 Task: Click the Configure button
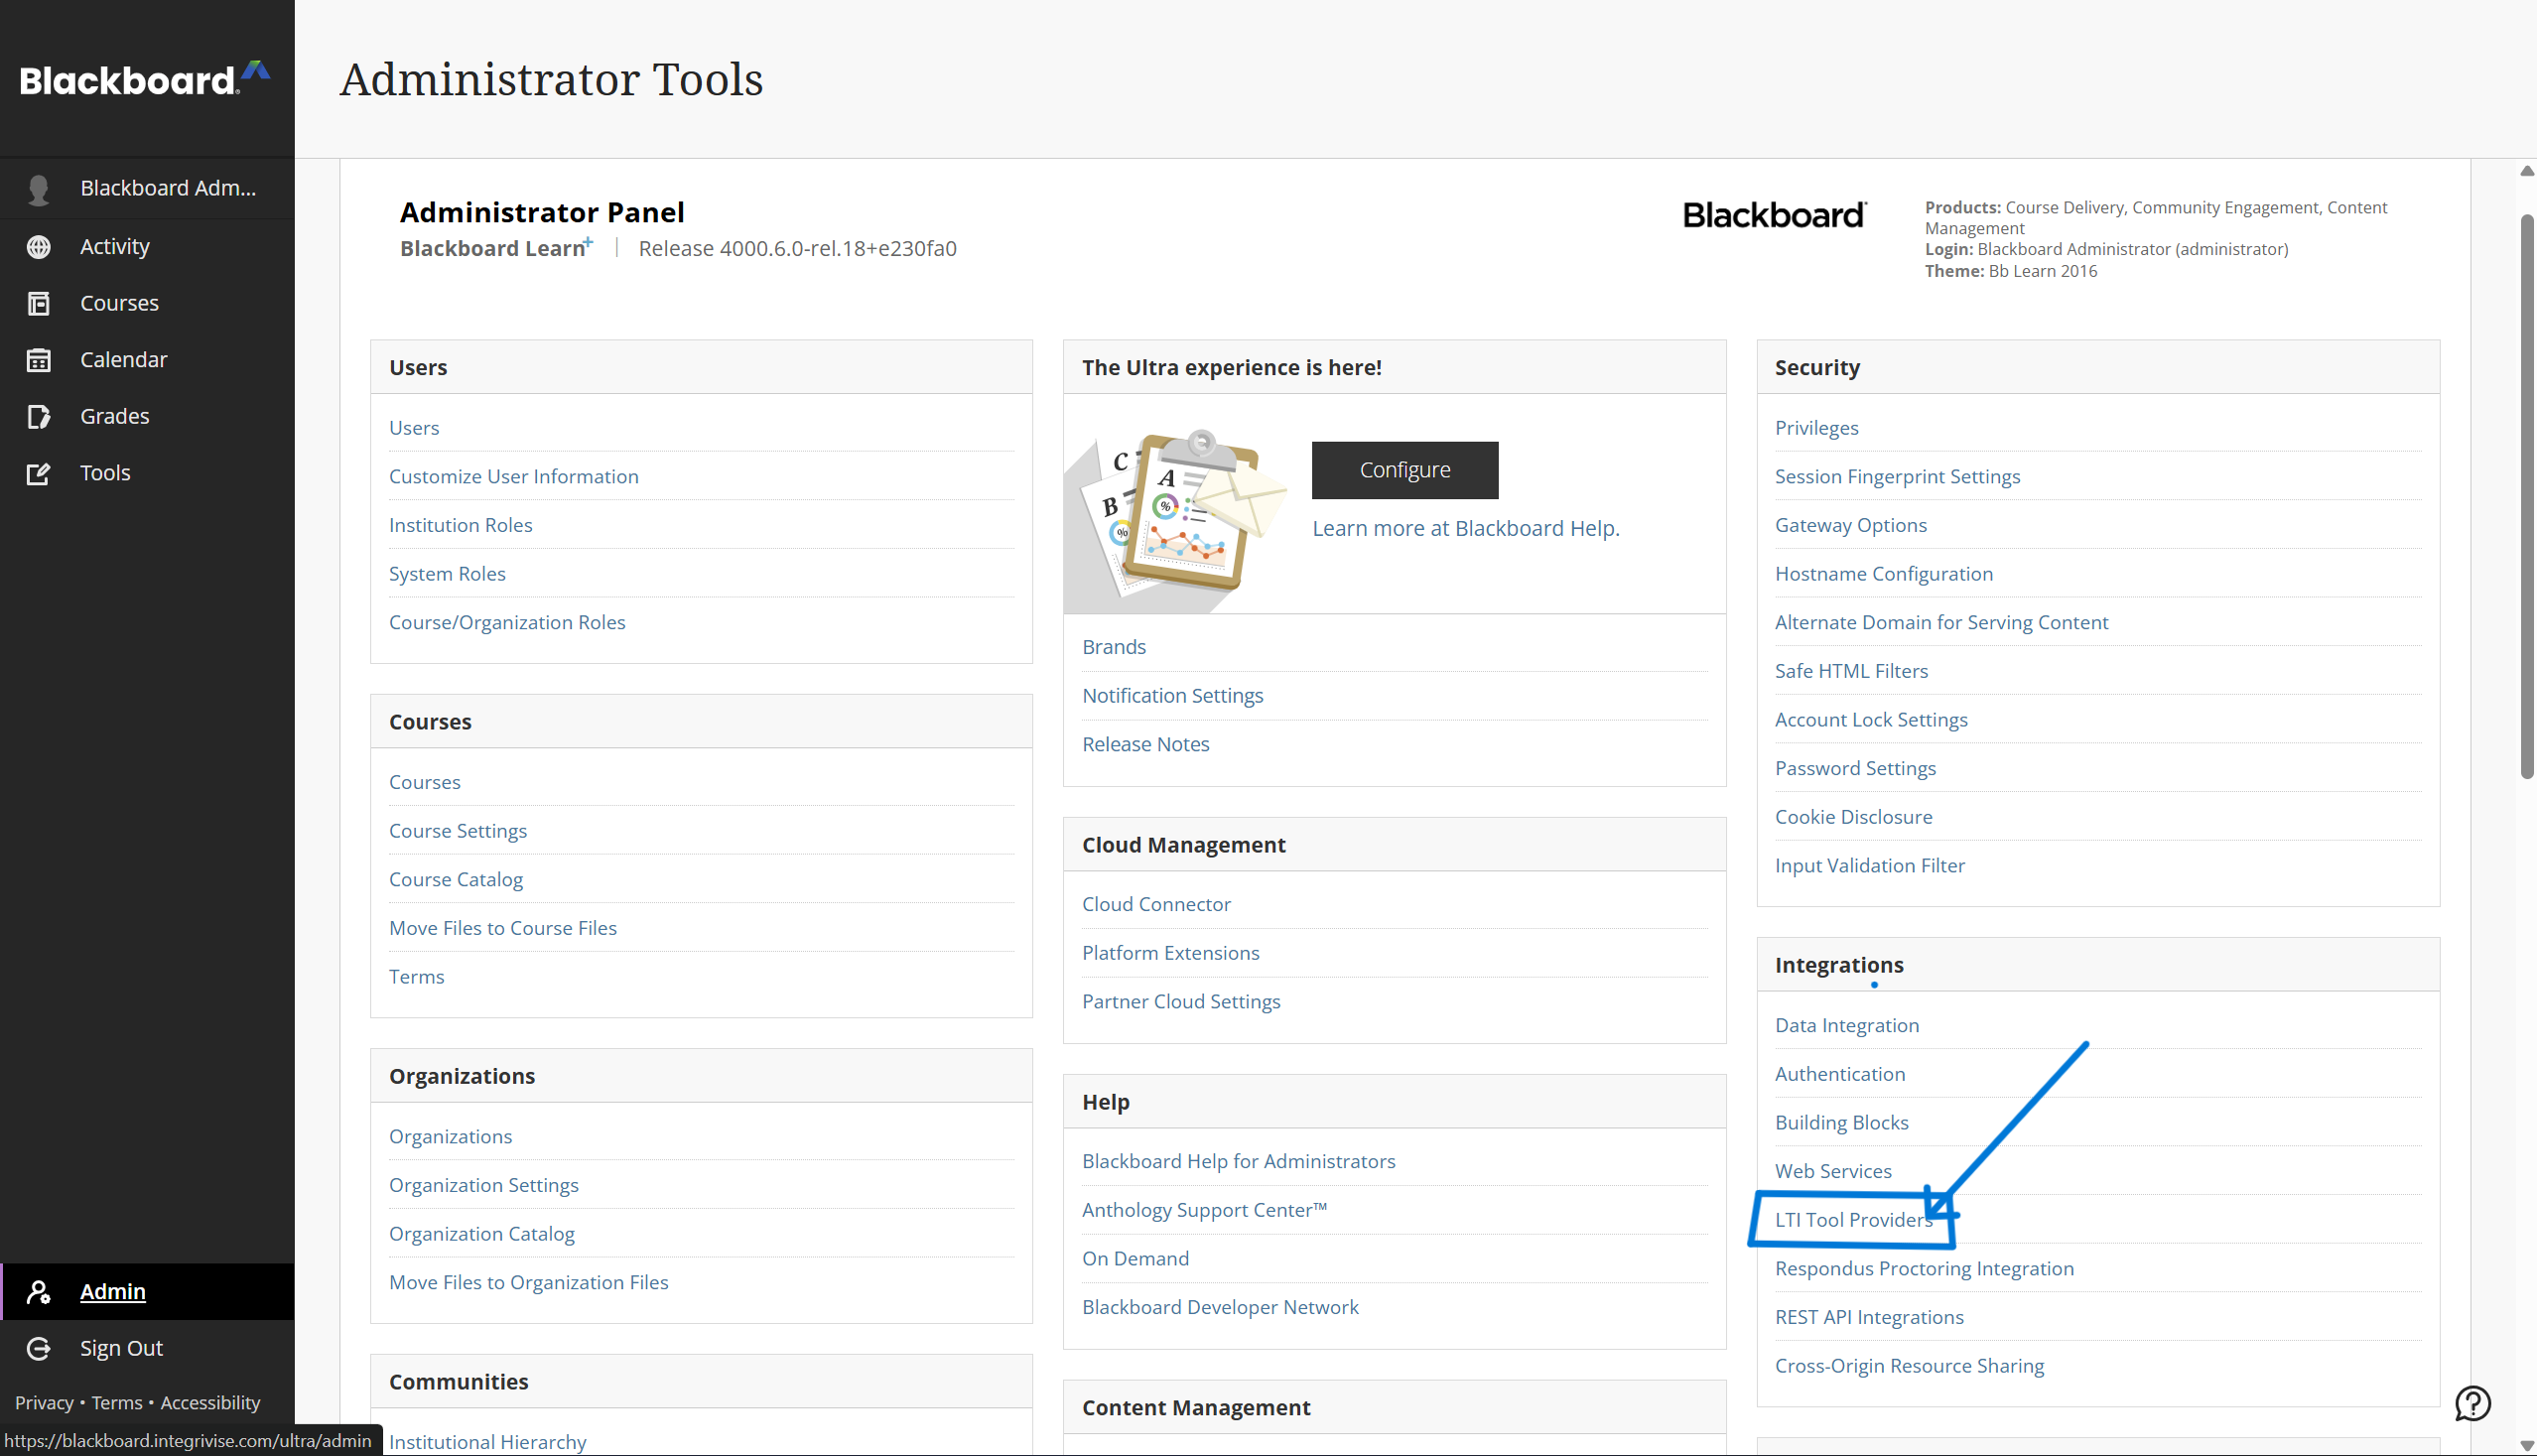pos(1404,470)
